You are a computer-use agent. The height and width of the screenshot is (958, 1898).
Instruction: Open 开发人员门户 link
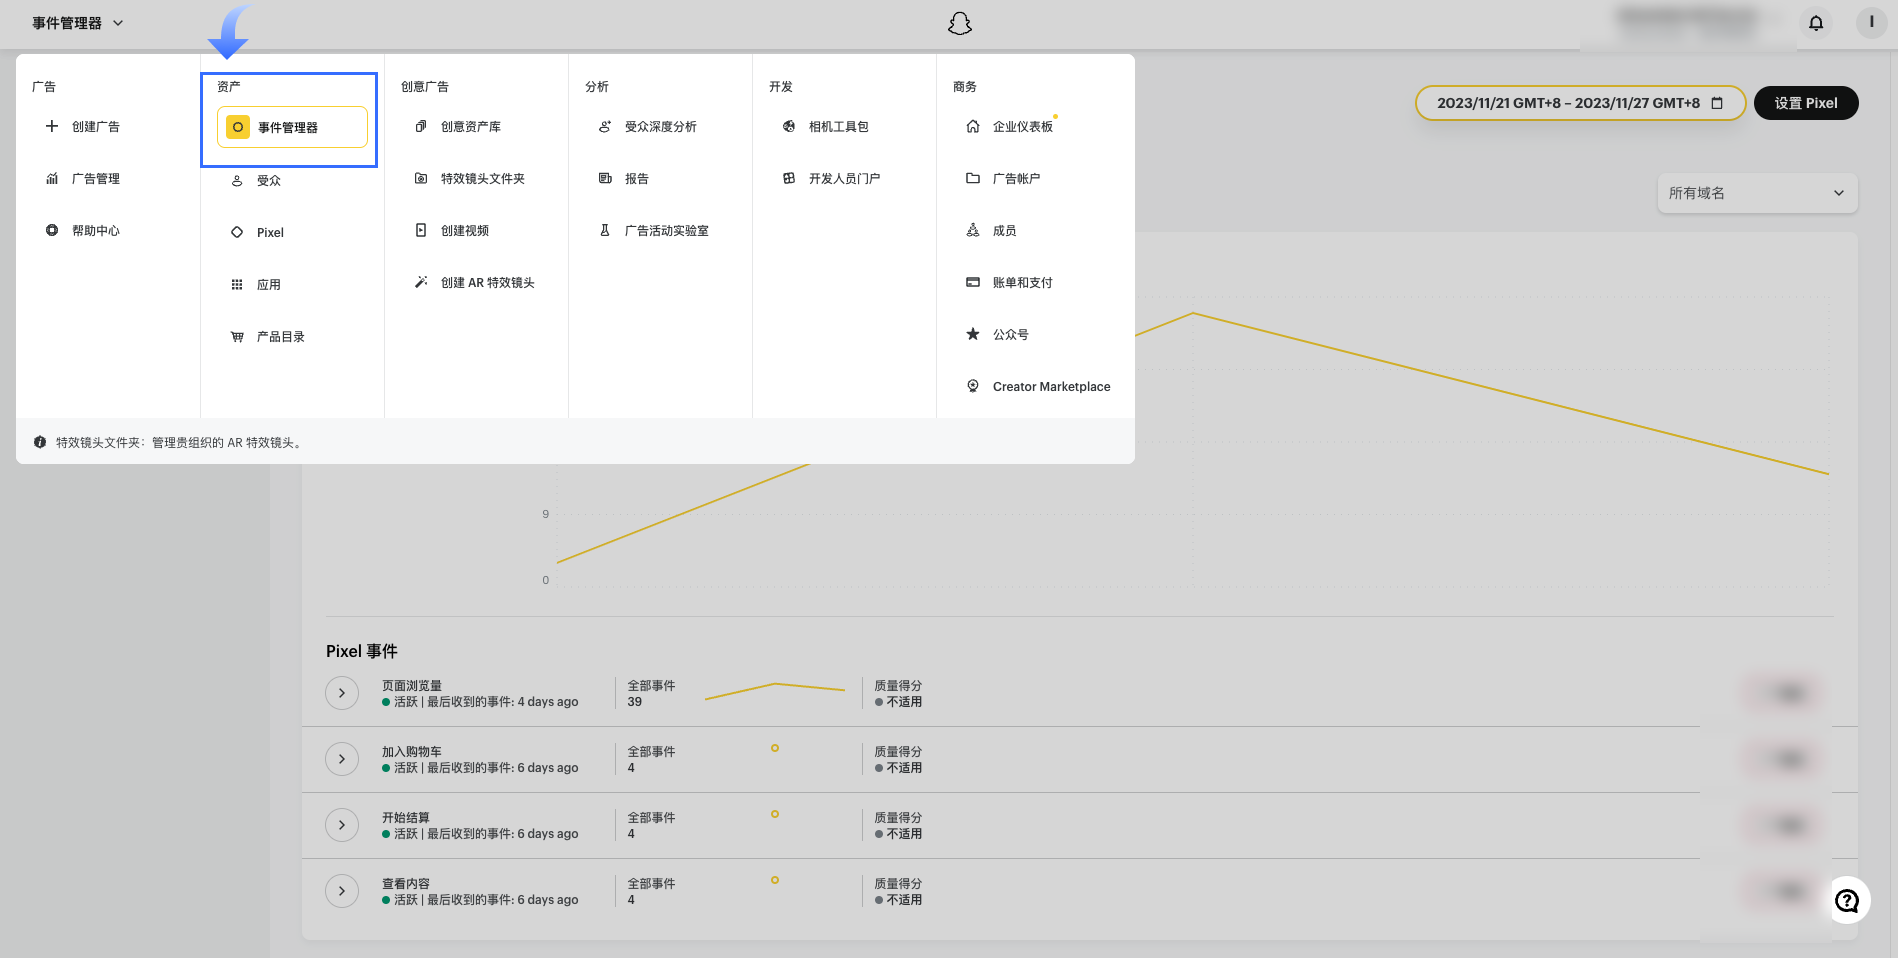pyautogui.click(x=844, y=179)
